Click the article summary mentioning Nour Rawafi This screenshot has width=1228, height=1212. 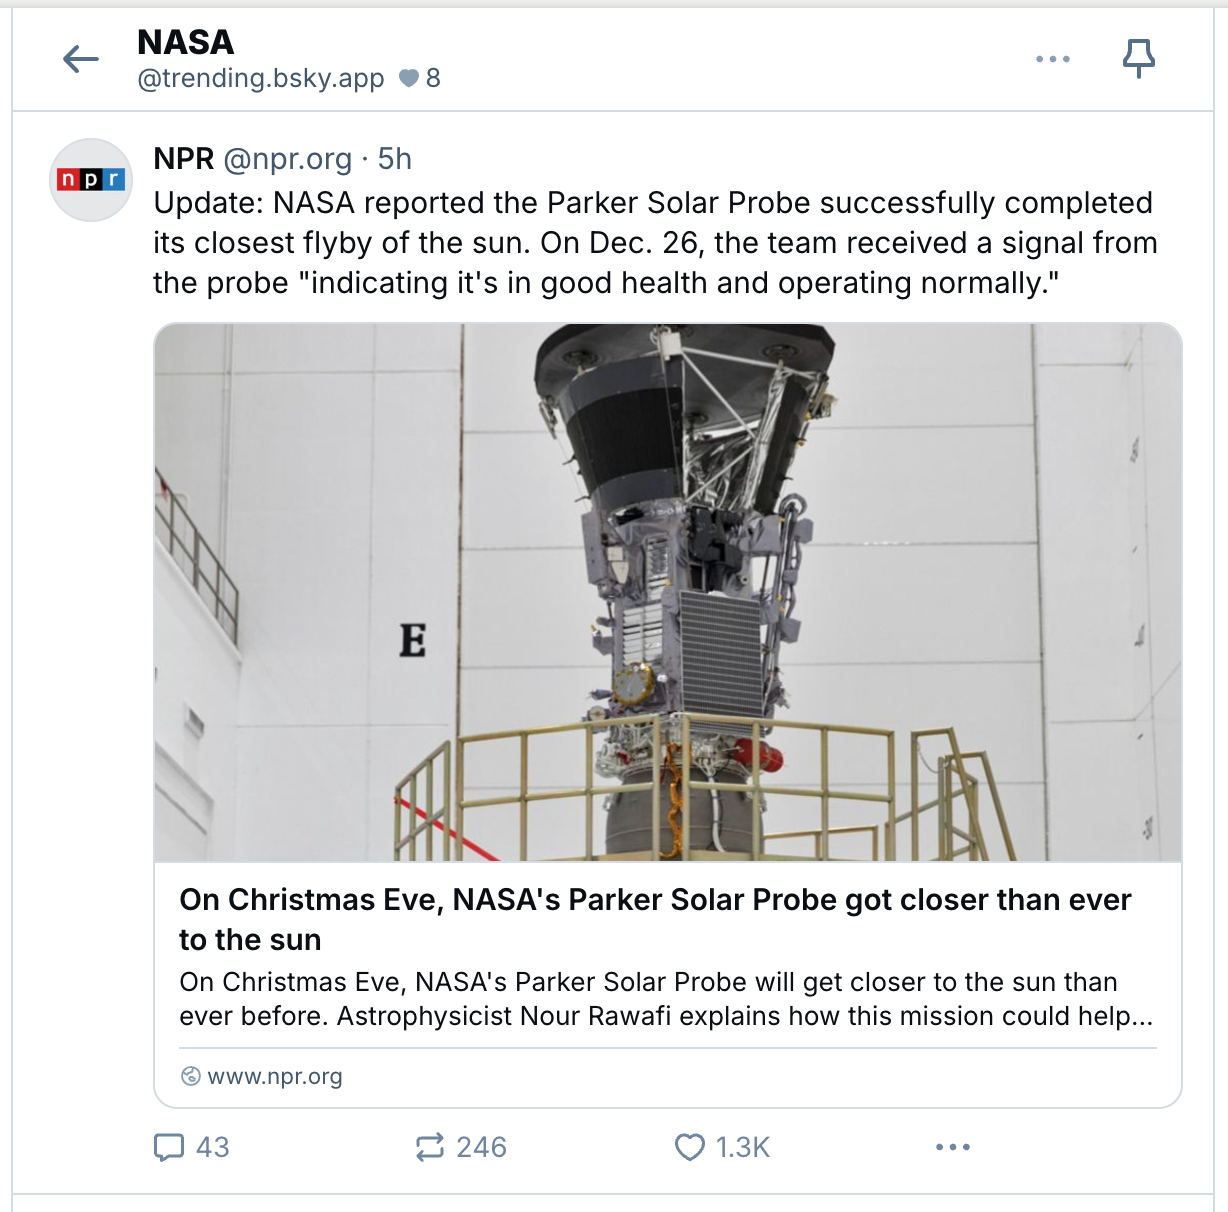(x=666, y=999)
